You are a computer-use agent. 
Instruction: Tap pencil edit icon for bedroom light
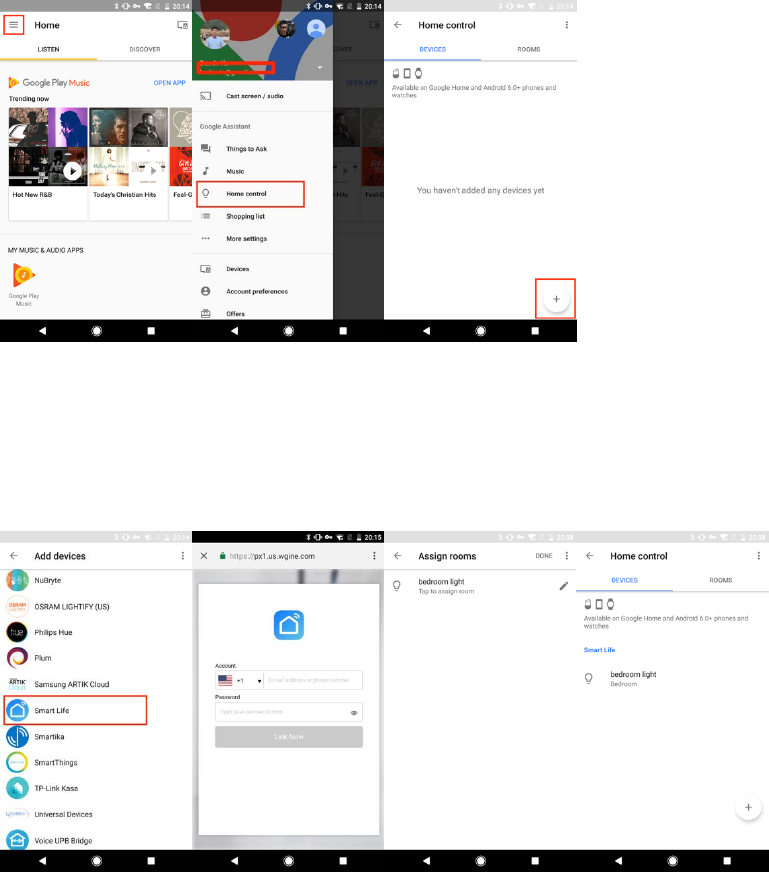pyautogui.click(x=563, y=586)
